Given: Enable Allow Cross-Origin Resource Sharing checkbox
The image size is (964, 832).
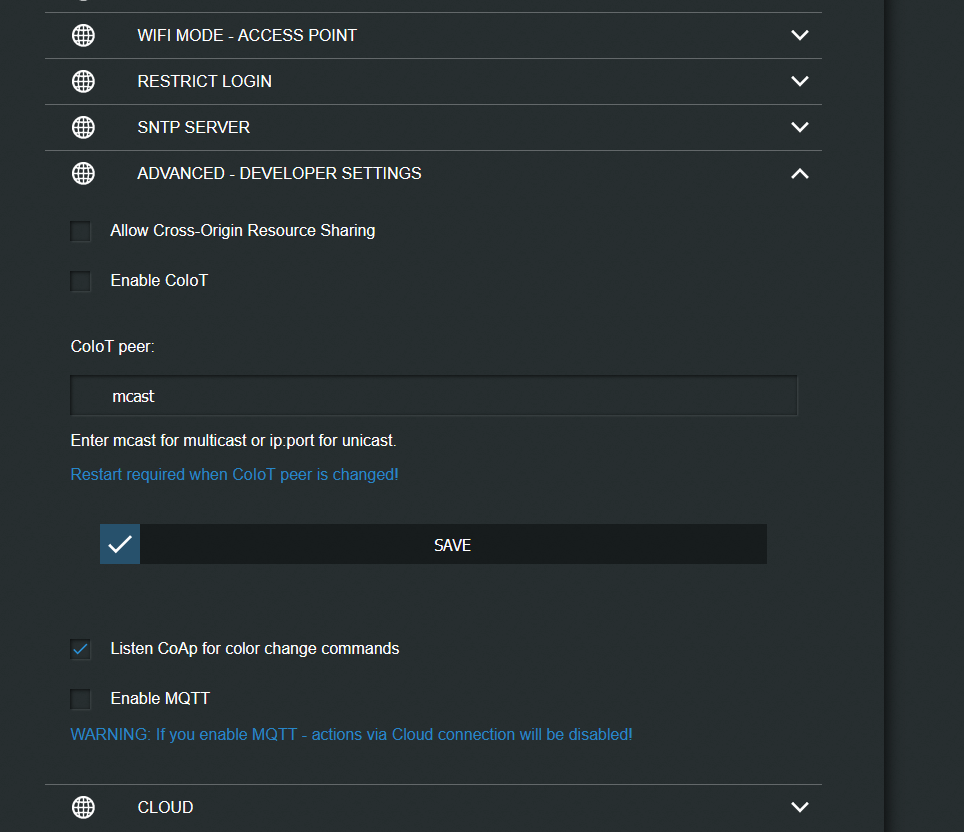Looking at the screenshot, I should 81,231.
